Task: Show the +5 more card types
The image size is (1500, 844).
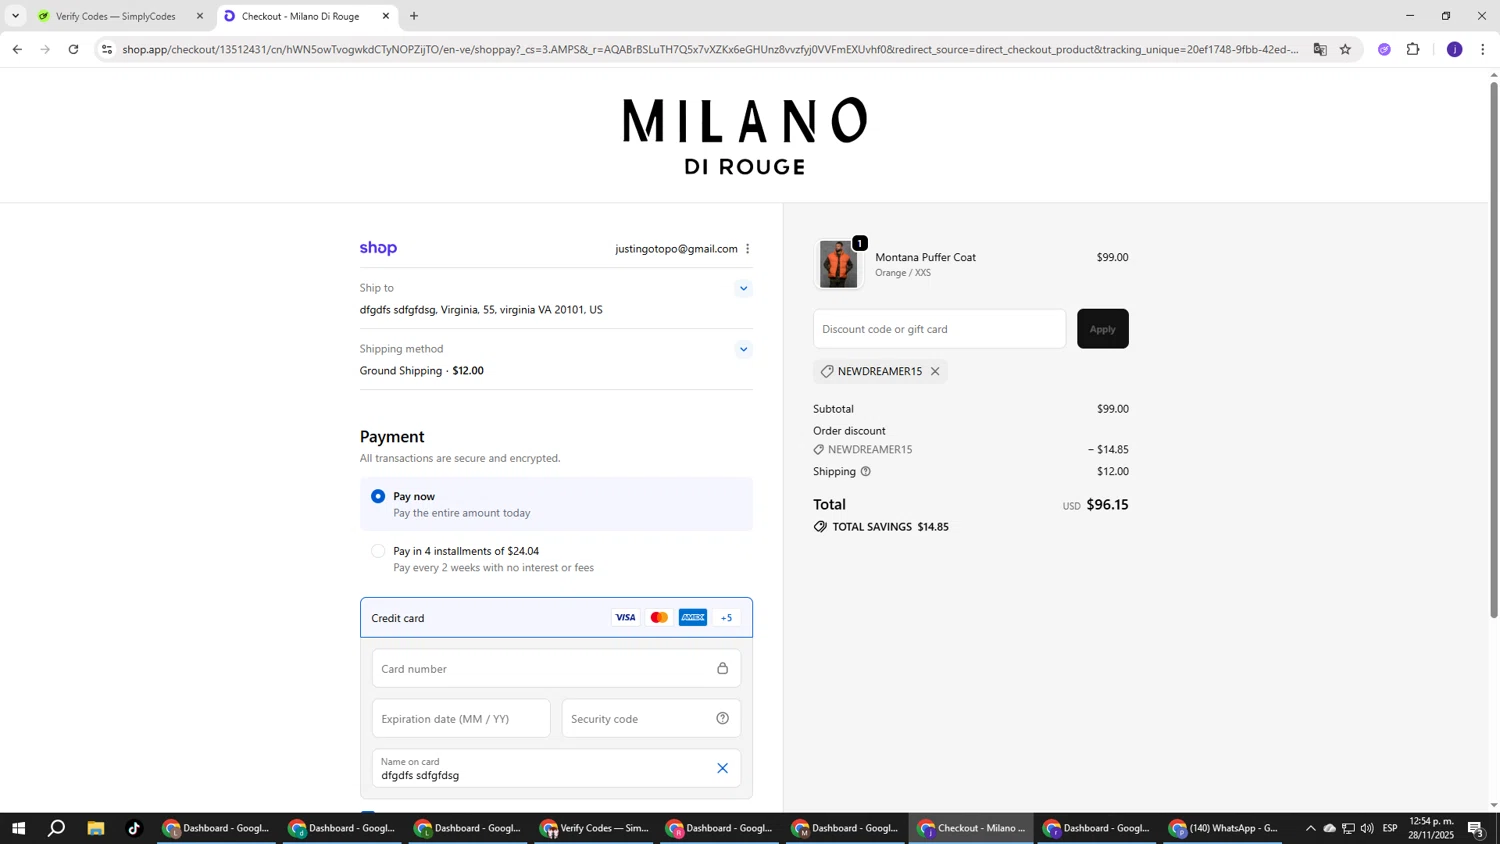Action: (x=727, y=618)
